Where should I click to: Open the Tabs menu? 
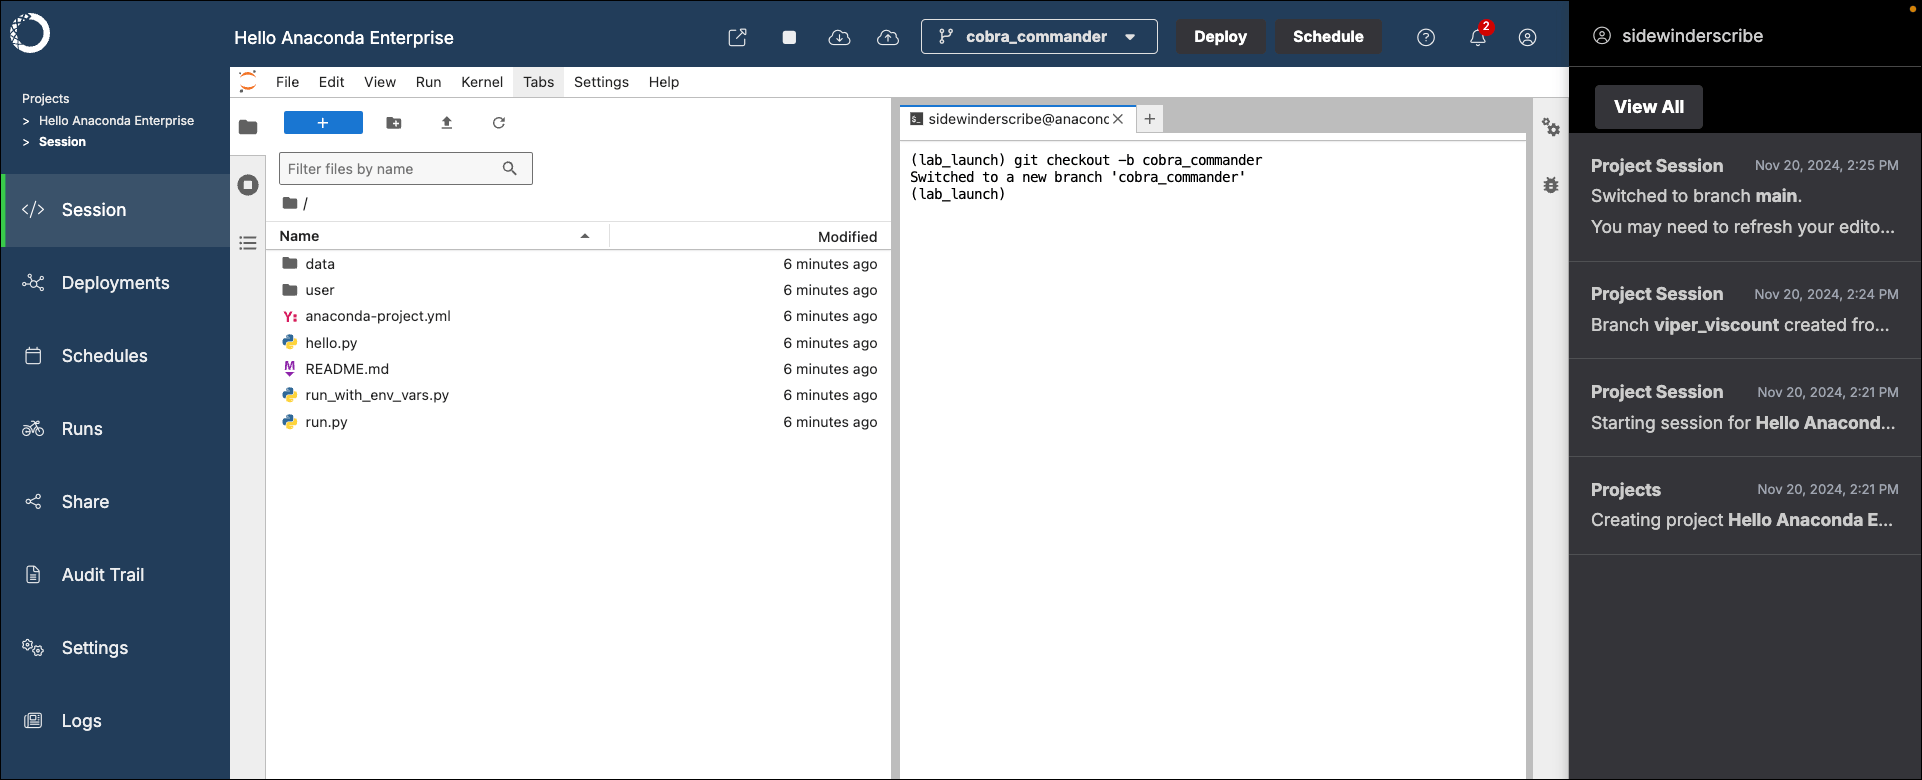click(x=538, y=82)
